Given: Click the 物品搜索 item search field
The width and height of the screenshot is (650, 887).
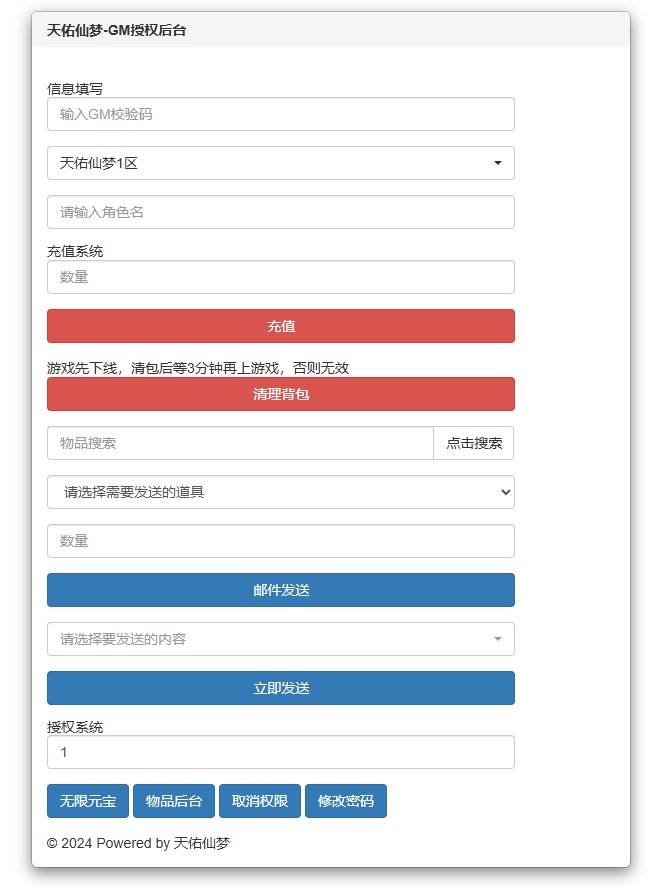Looking at the screenshot, I should coord(238,443).
